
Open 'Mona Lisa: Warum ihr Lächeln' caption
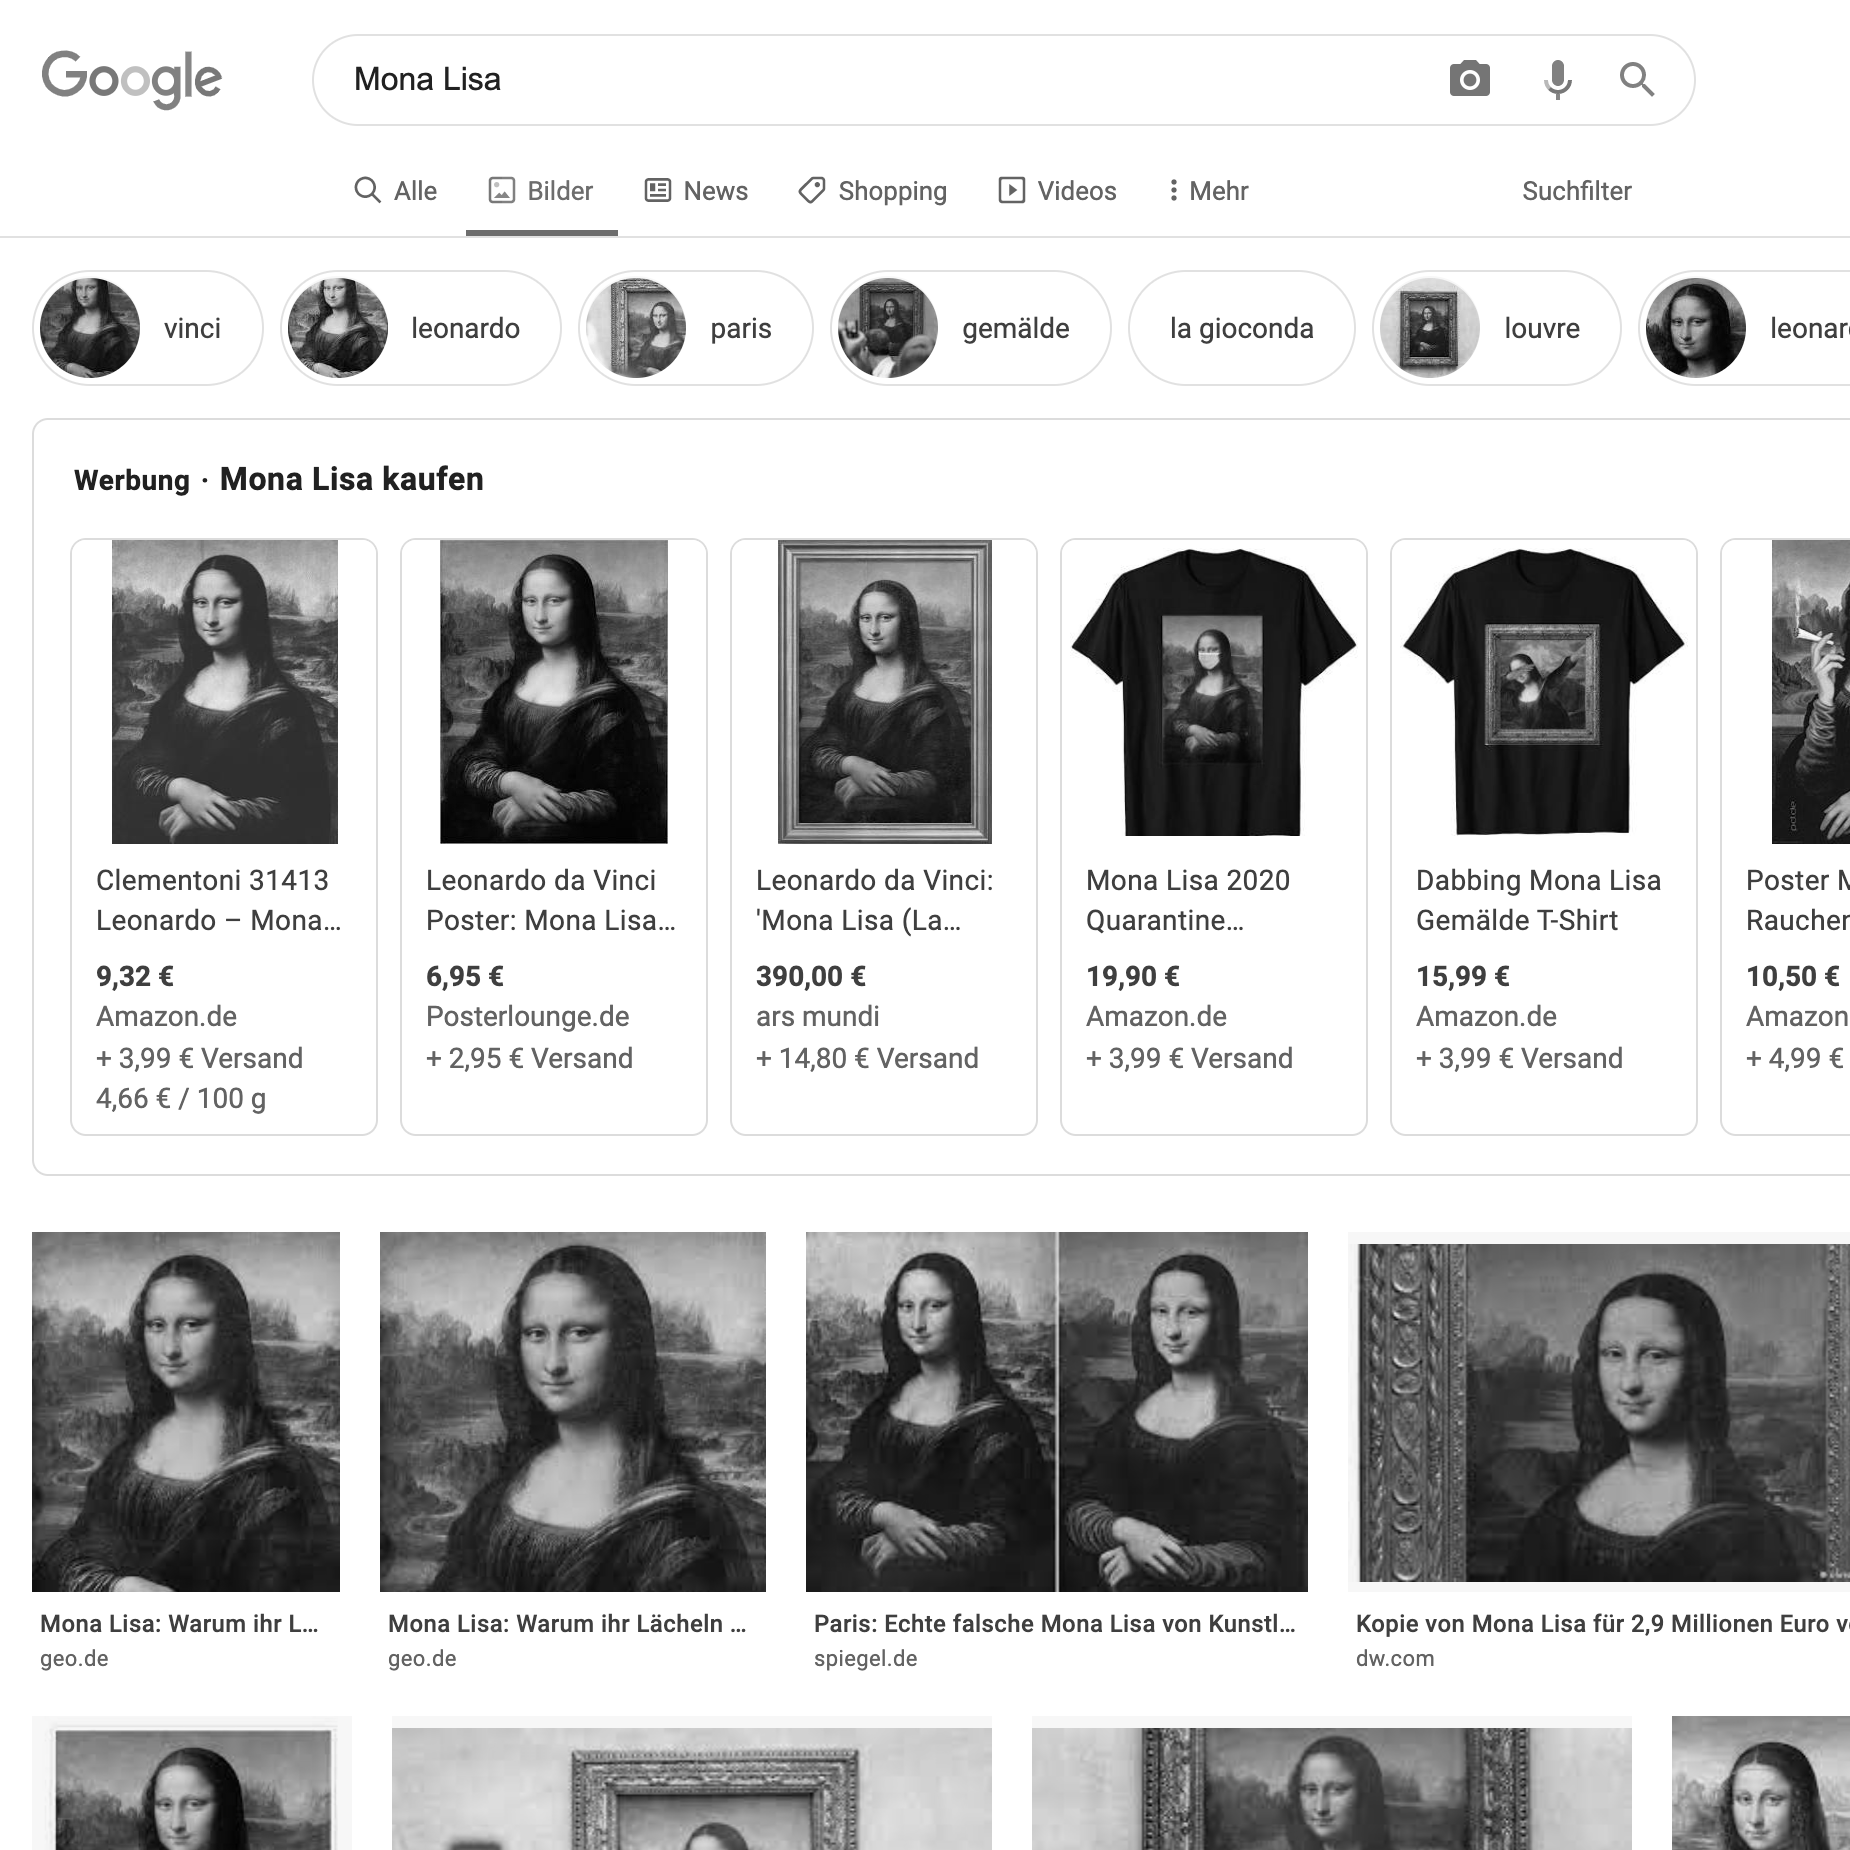[567, 1624]
